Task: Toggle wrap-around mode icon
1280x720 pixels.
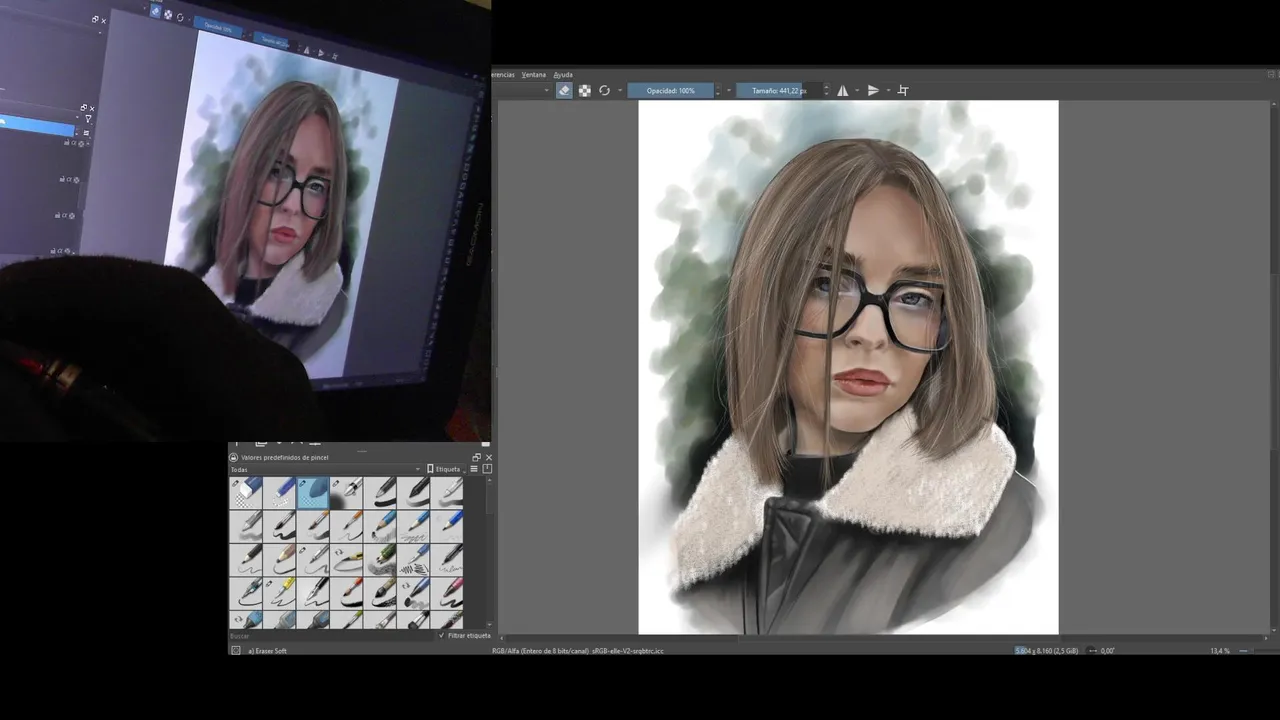Action: tap(903, 90)
